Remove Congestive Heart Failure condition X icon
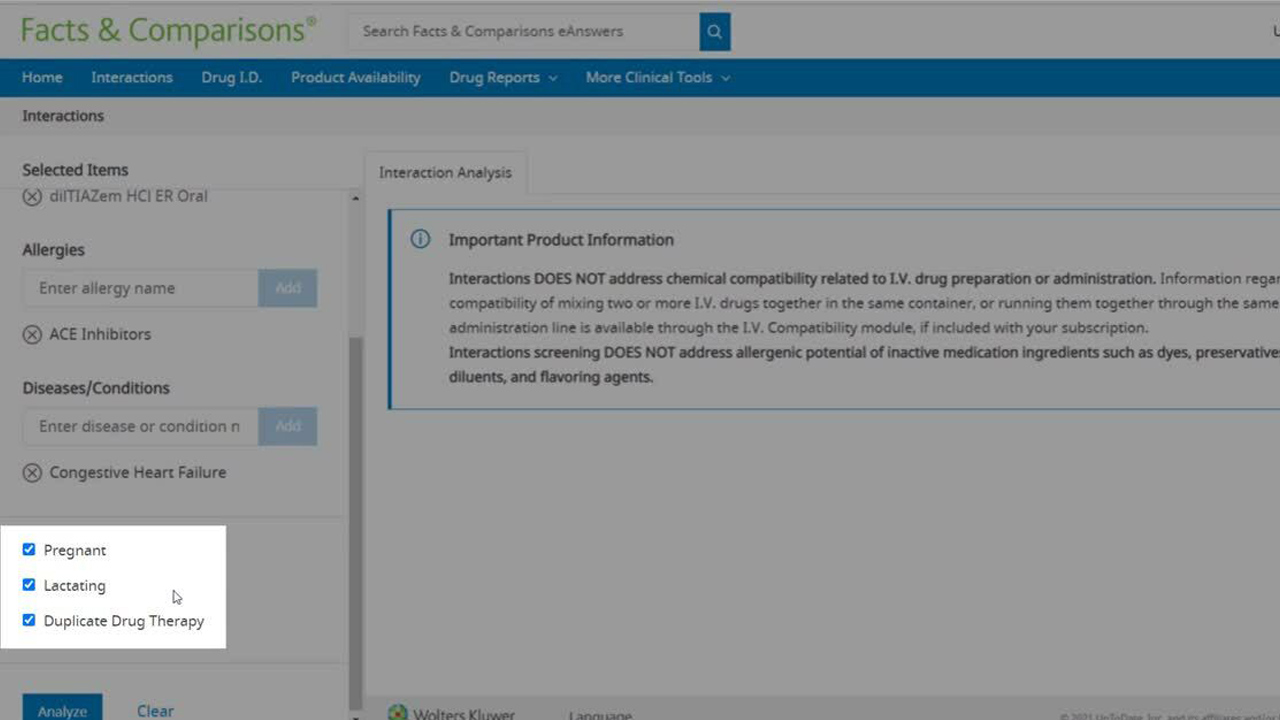Image resolution: width=1280 pixels, height=720 pixels. click(x=32, y=473)
